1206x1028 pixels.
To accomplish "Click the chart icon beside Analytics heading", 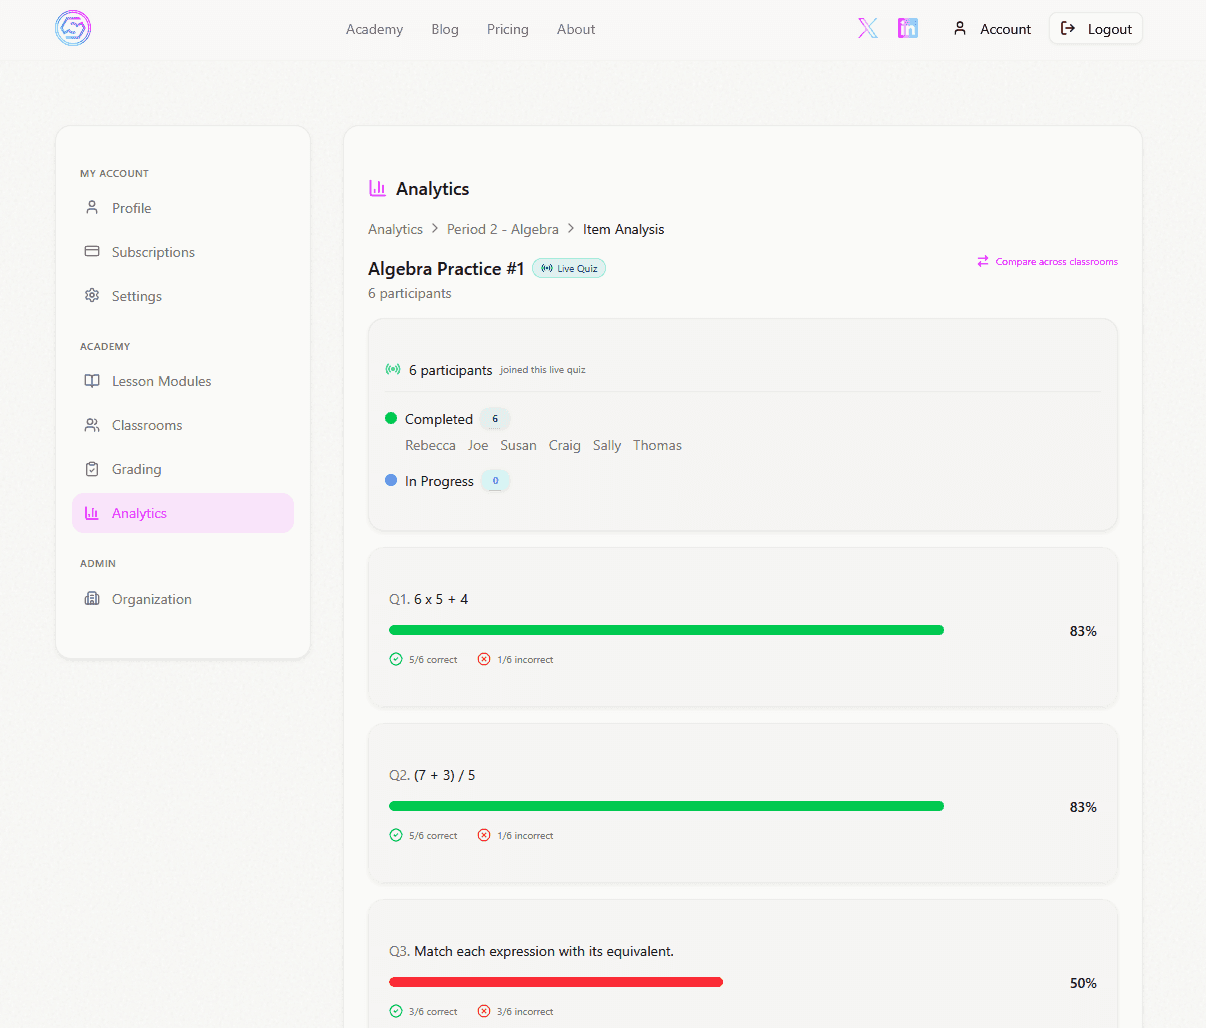I will pyautogui.click(x=377, y=188).
